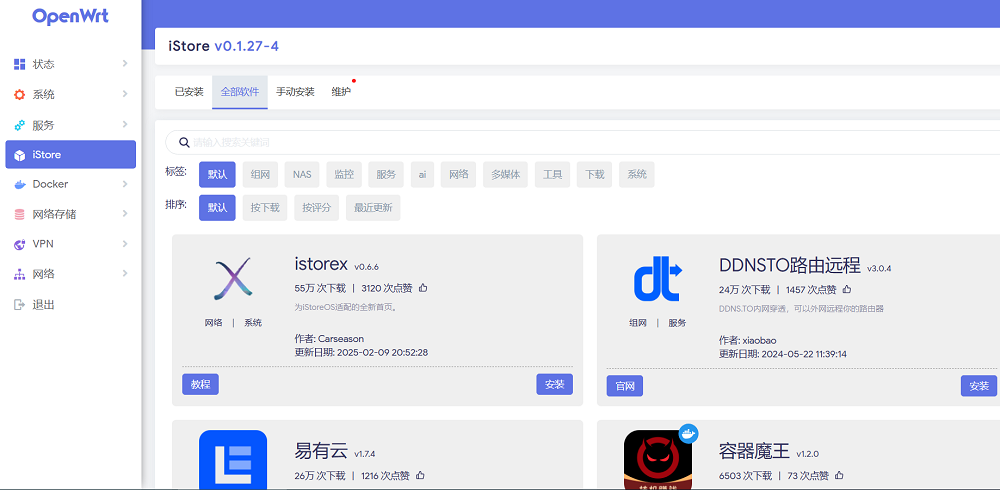The image size is (1000, 490).
Task: Select the ai tag filter
Action: pos(422,174)
